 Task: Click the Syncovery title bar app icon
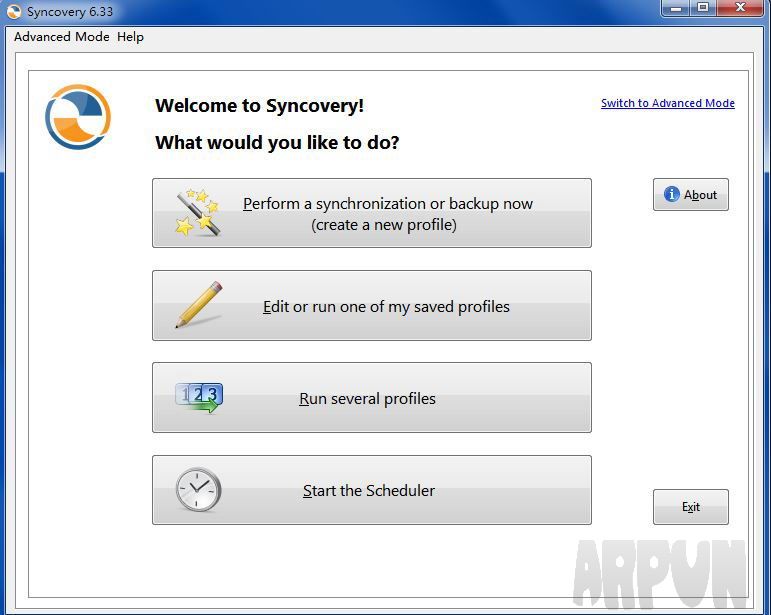(14, 11)
